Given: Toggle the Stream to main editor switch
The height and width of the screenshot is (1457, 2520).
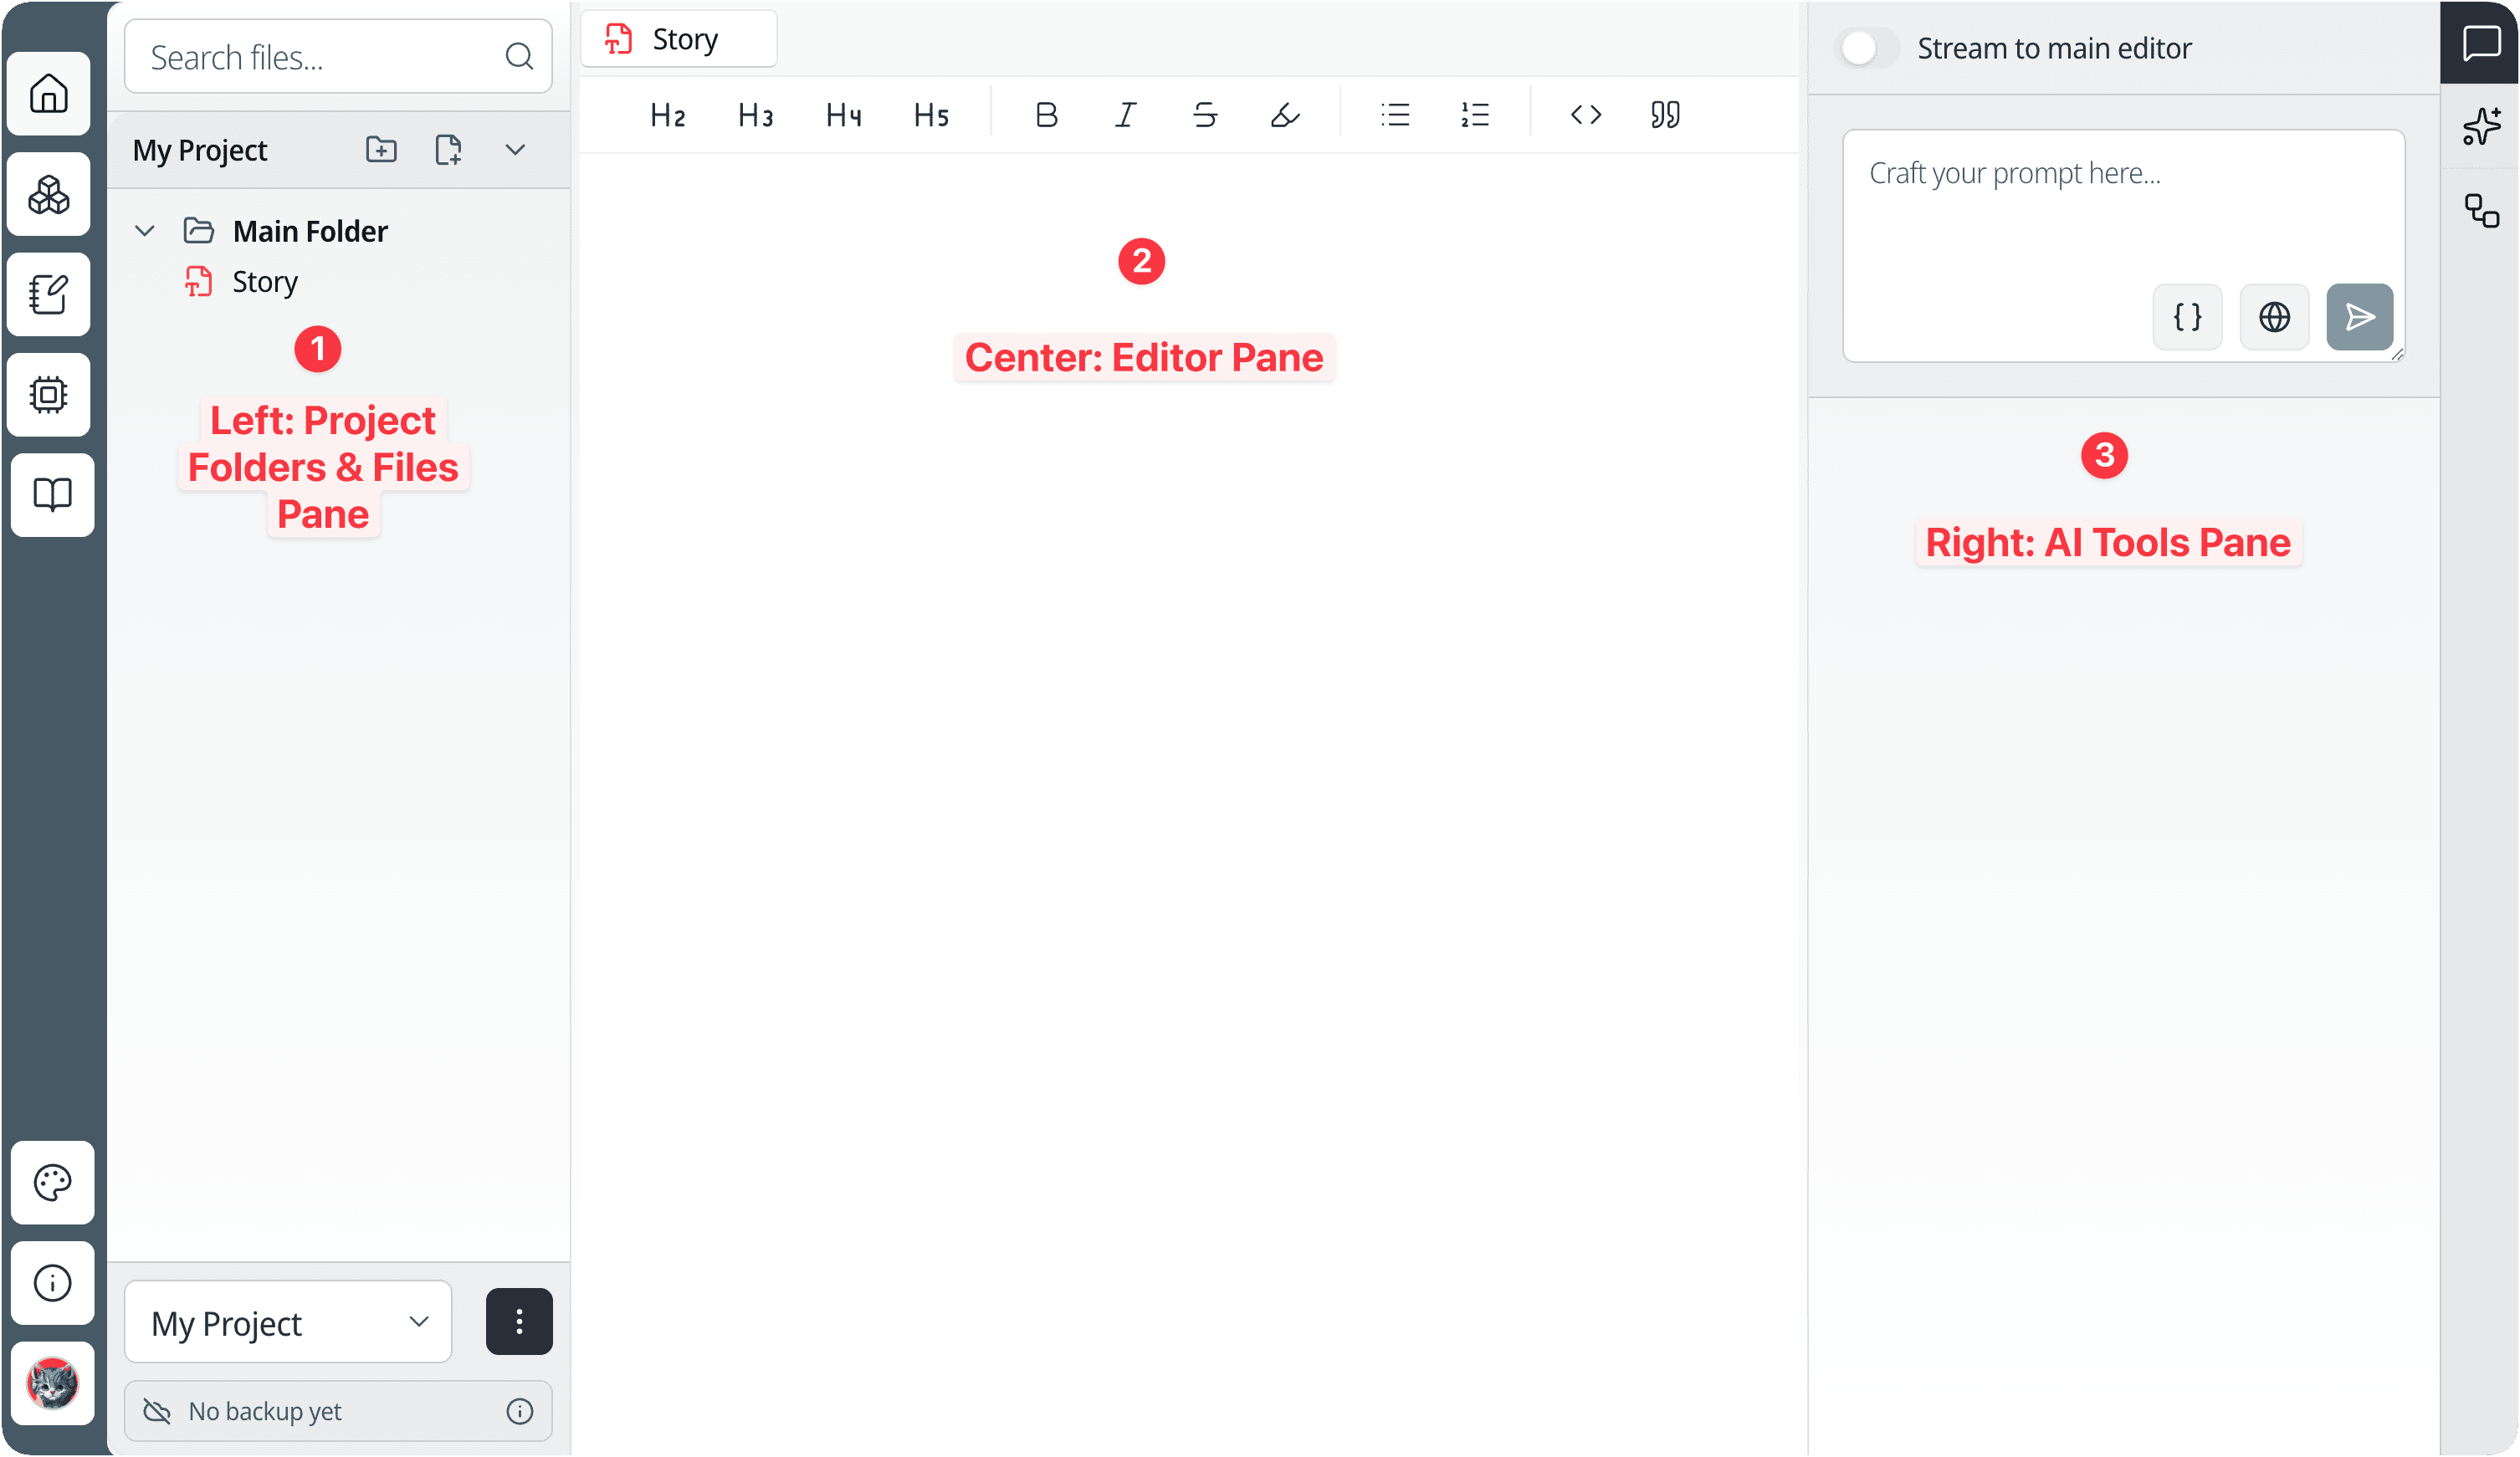Looking at the screenshot, I should [1867, 48].
